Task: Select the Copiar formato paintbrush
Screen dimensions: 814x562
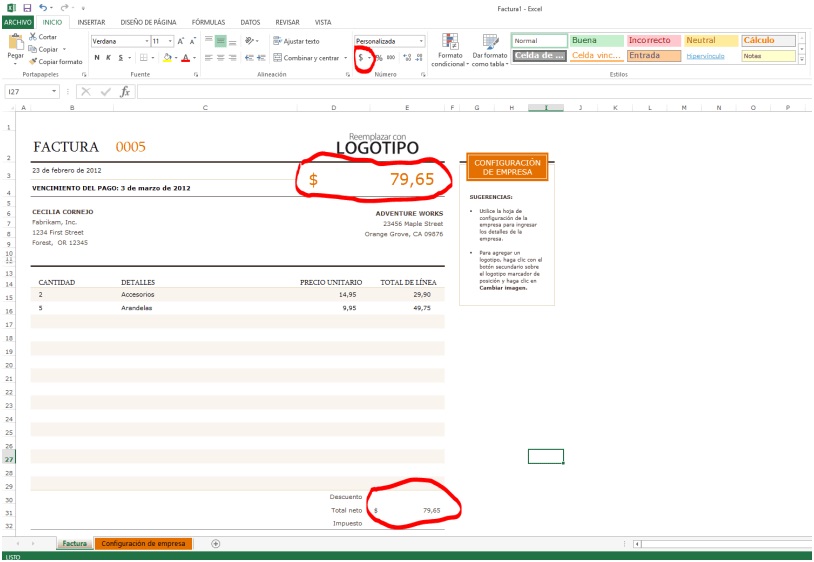Action: pyautogui.click(x=33, y=61)
